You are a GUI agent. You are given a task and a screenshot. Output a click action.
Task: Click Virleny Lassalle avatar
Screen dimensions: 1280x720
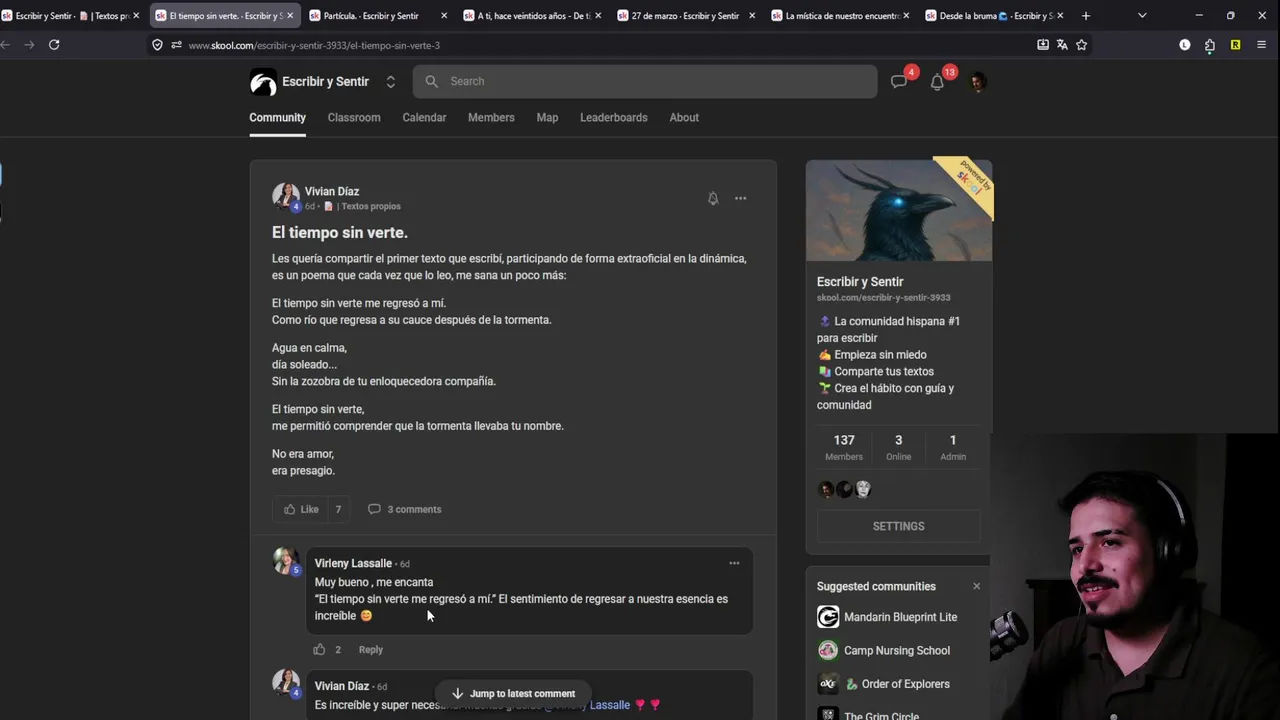click(x=286, y=562)
